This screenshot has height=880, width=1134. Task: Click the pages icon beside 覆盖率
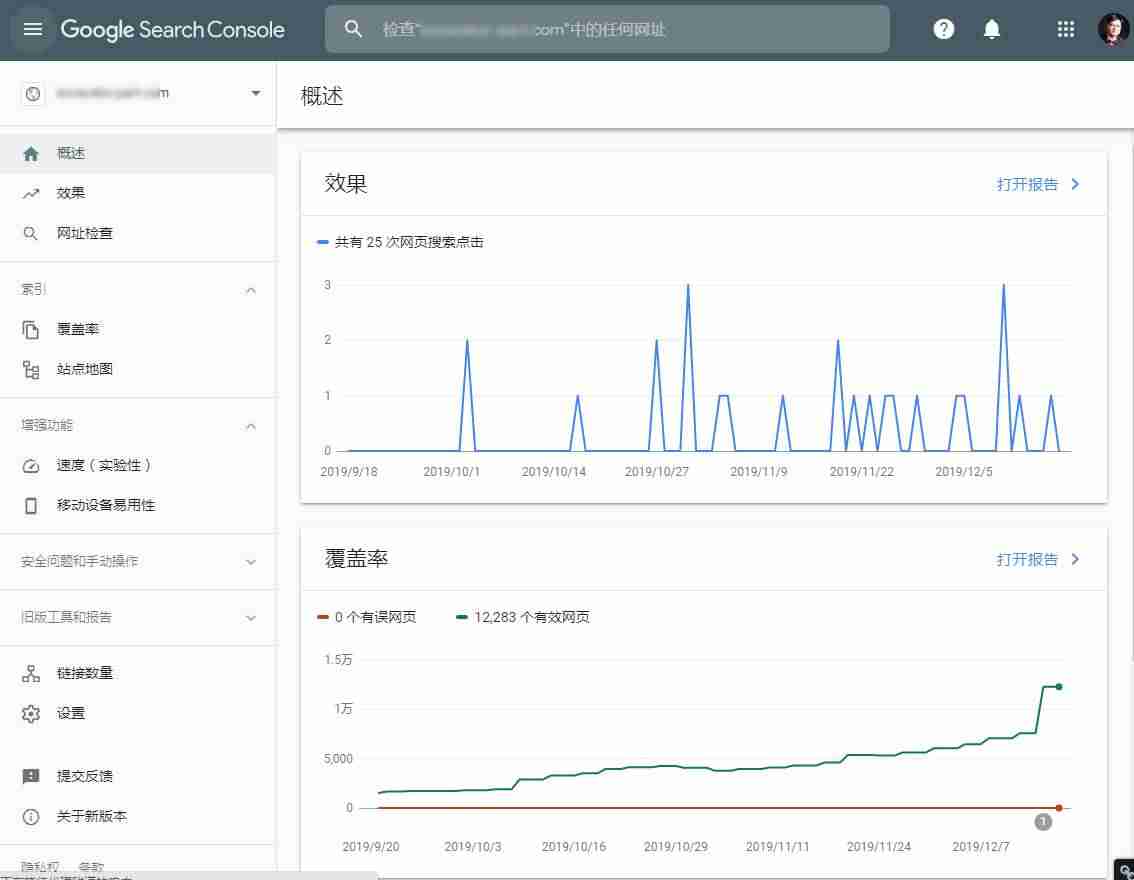(30, 330)
